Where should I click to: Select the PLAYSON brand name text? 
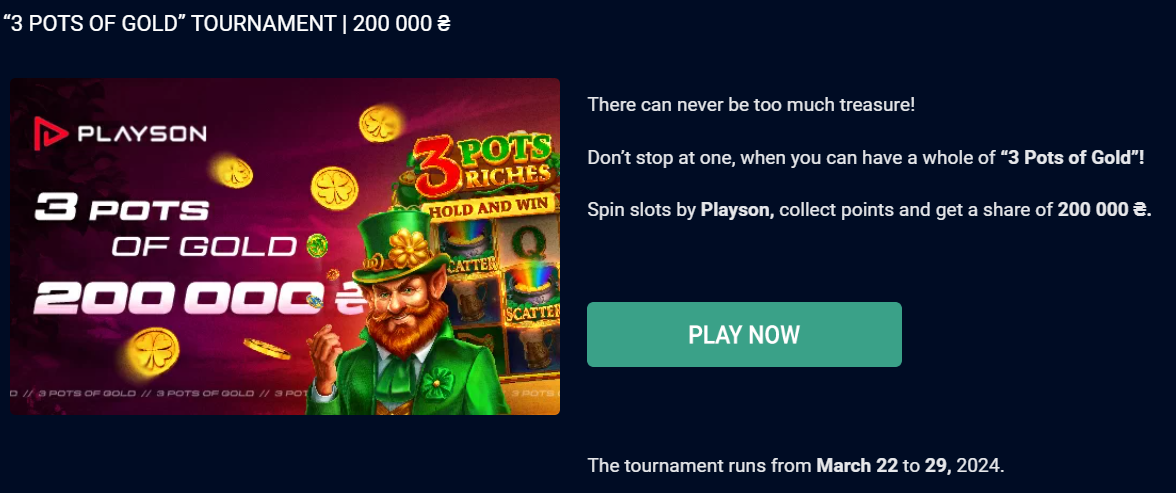coord(142,134)
